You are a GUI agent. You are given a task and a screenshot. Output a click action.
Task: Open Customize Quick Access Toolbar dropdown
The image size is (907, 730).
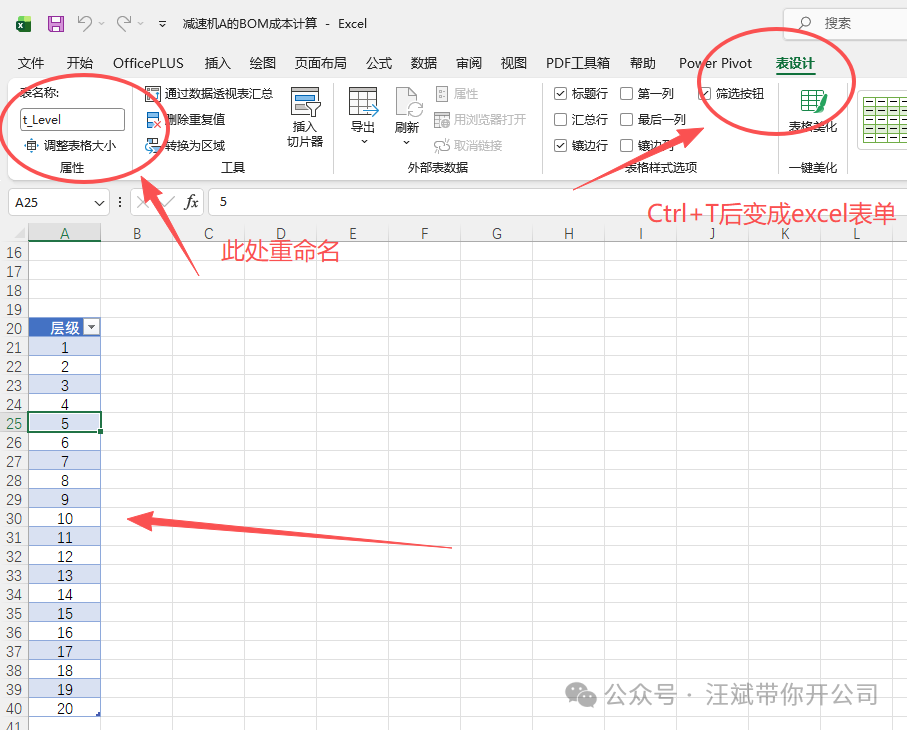162,23
